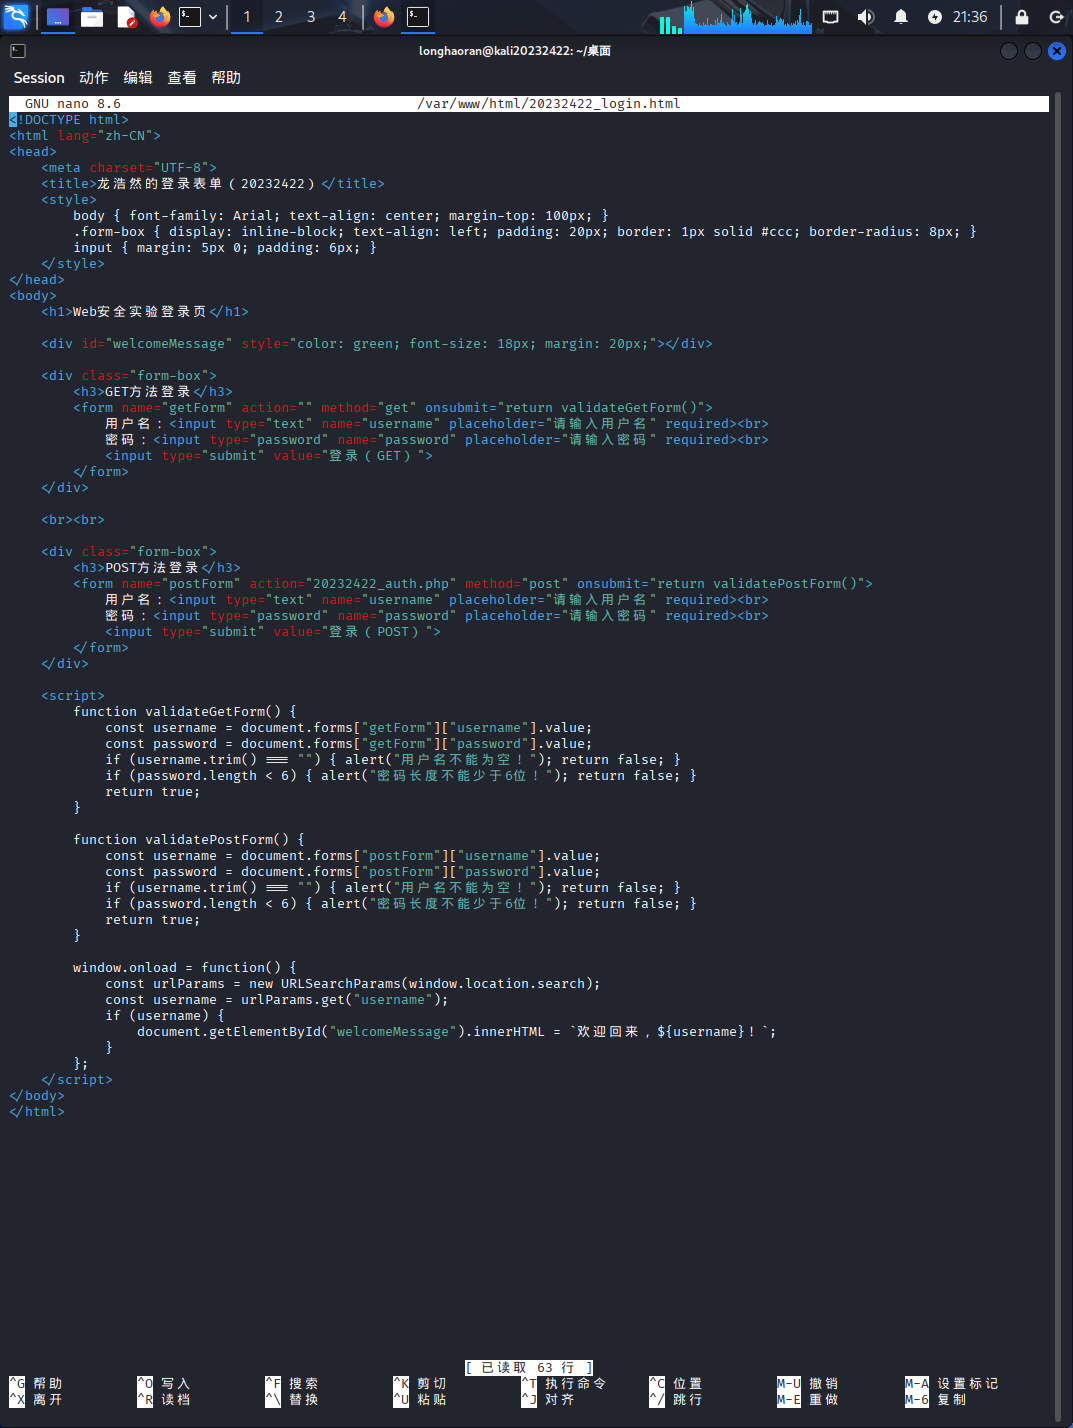The height and width of the screenshot is (1428, 1073).
Task: Switch to workspace 2
Action: coord(279,17)
